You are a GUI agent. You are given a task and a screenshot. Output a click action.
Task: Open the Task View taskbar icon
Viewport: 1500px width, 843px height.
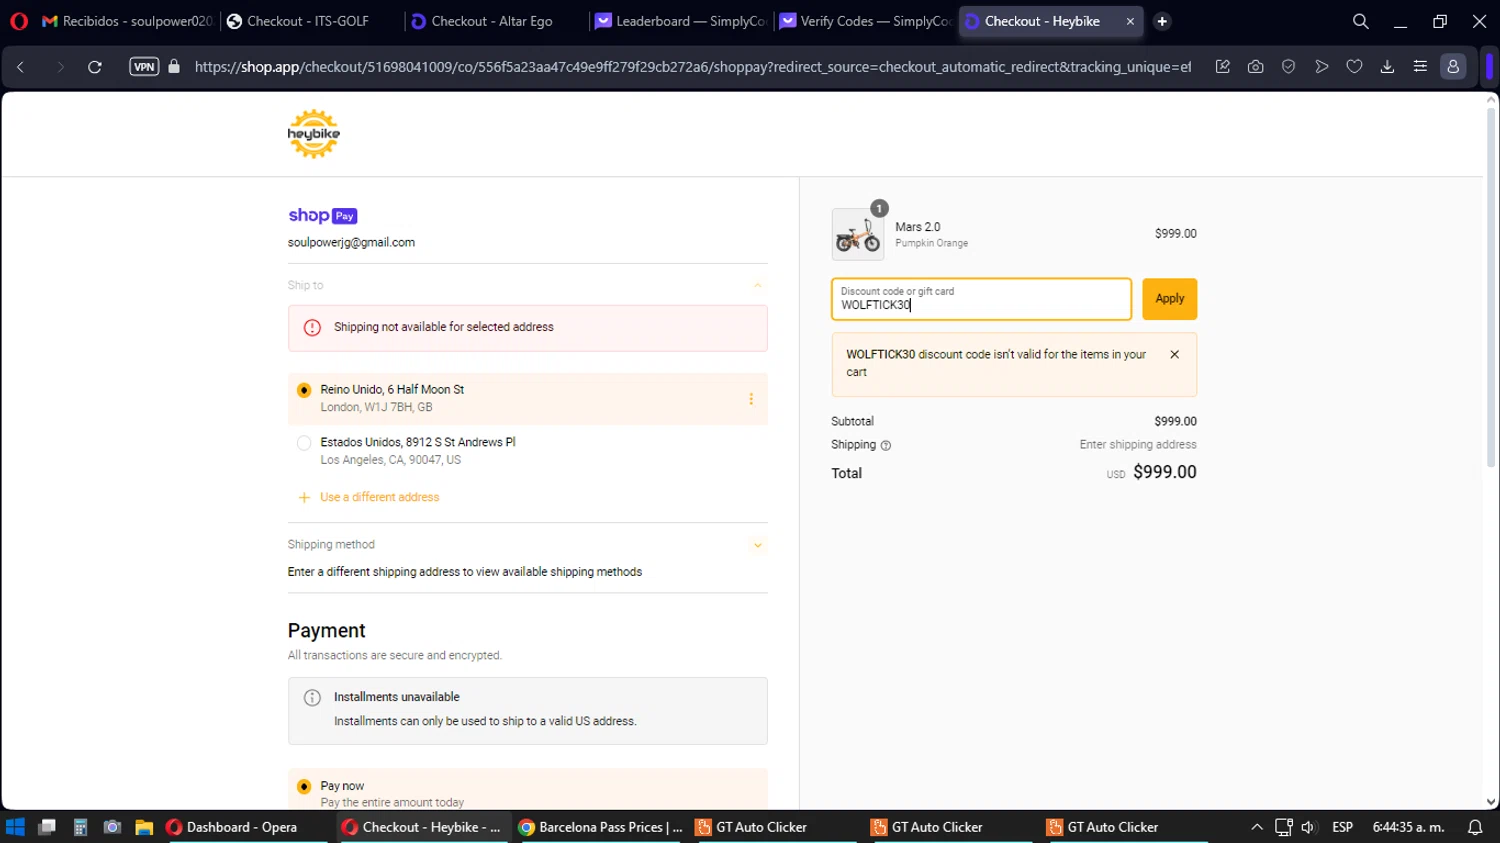point(47,827)
